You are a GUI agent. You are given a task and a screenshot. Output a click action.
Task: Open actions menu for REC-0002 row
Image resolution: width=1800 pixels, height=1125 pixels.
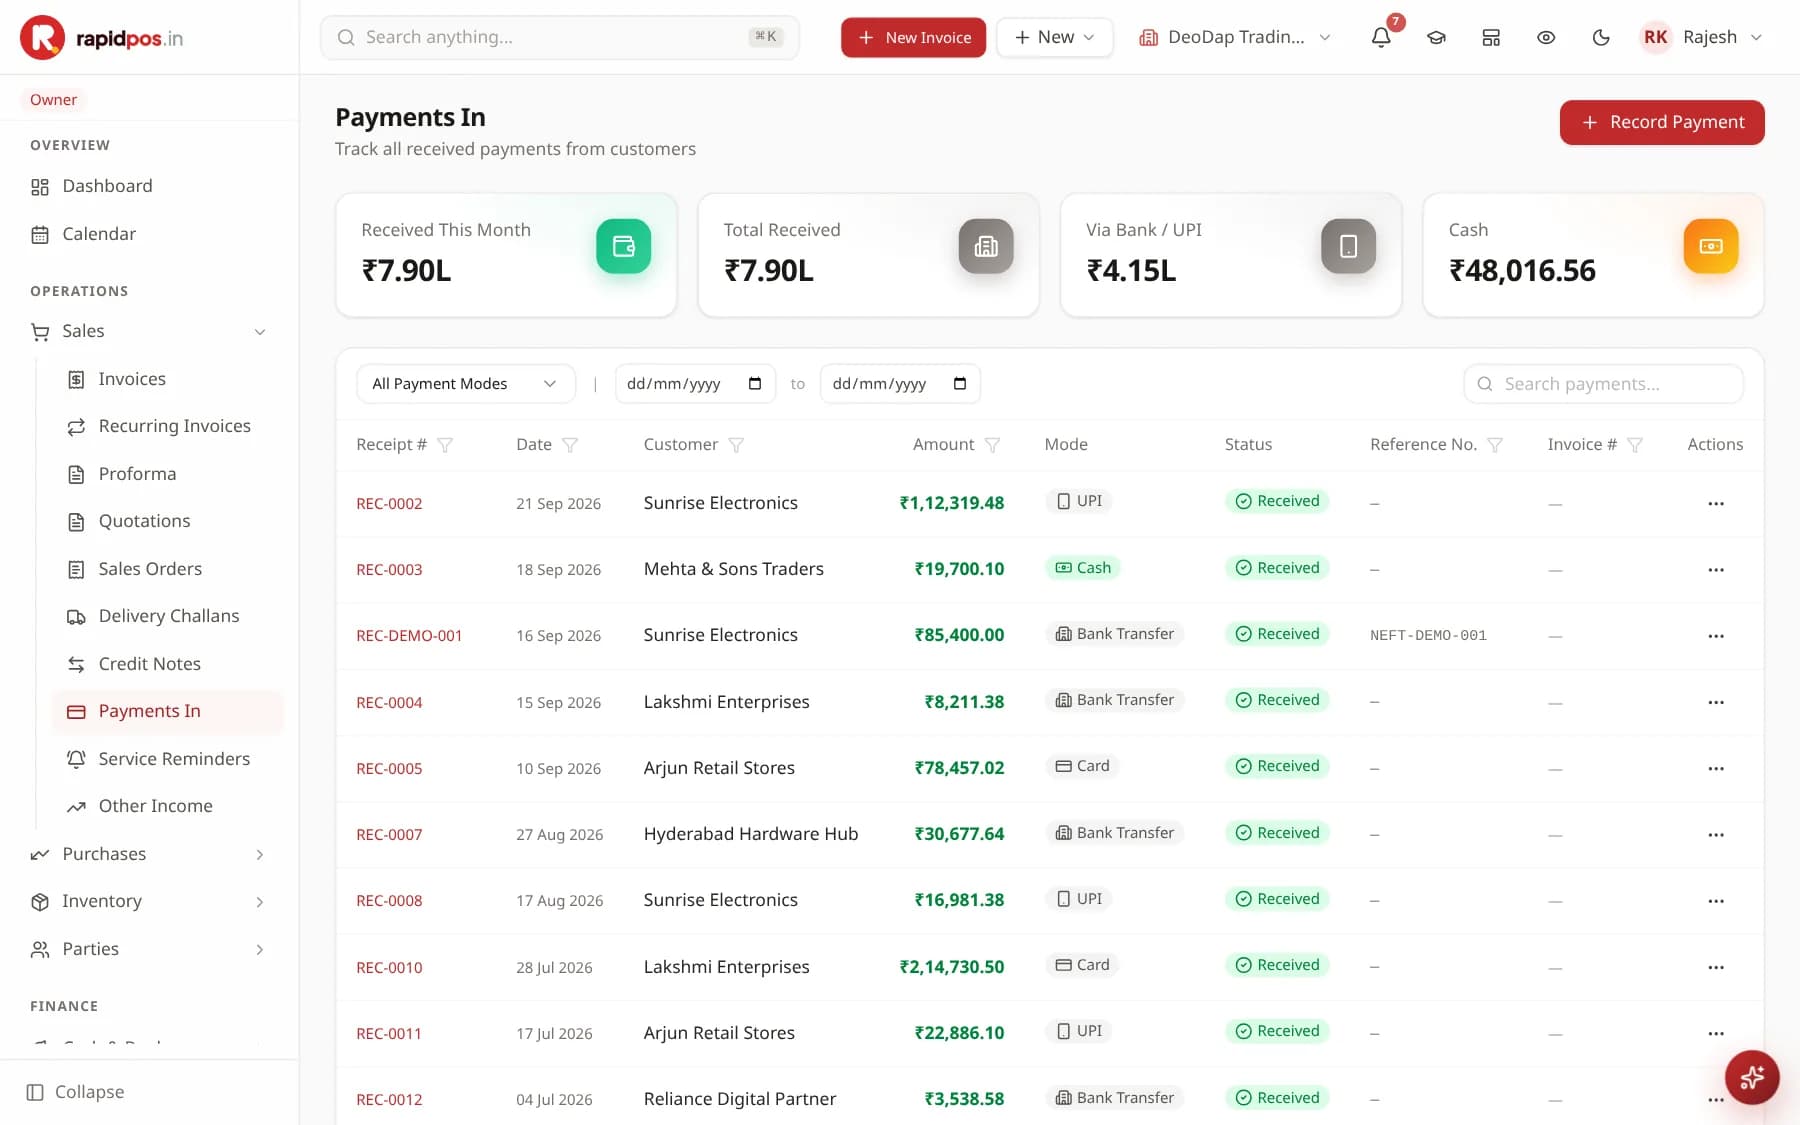click(1716, 504)
